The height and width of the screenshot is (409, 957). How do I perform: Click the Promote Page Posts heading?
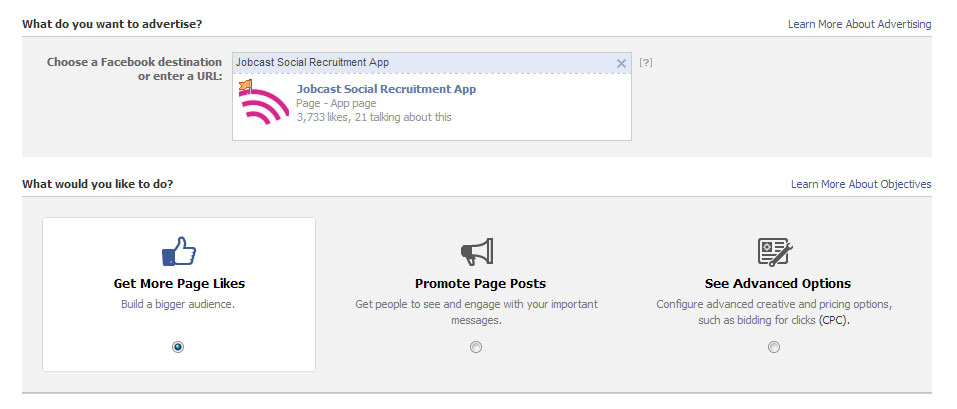(x=480, y=284)
